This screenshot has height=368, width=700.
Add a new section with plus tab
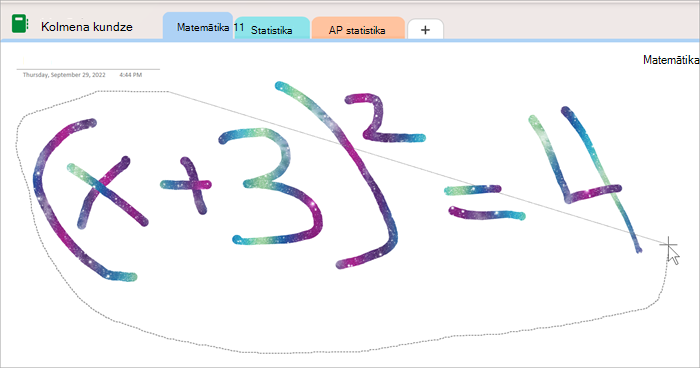(x=425, y=30)
